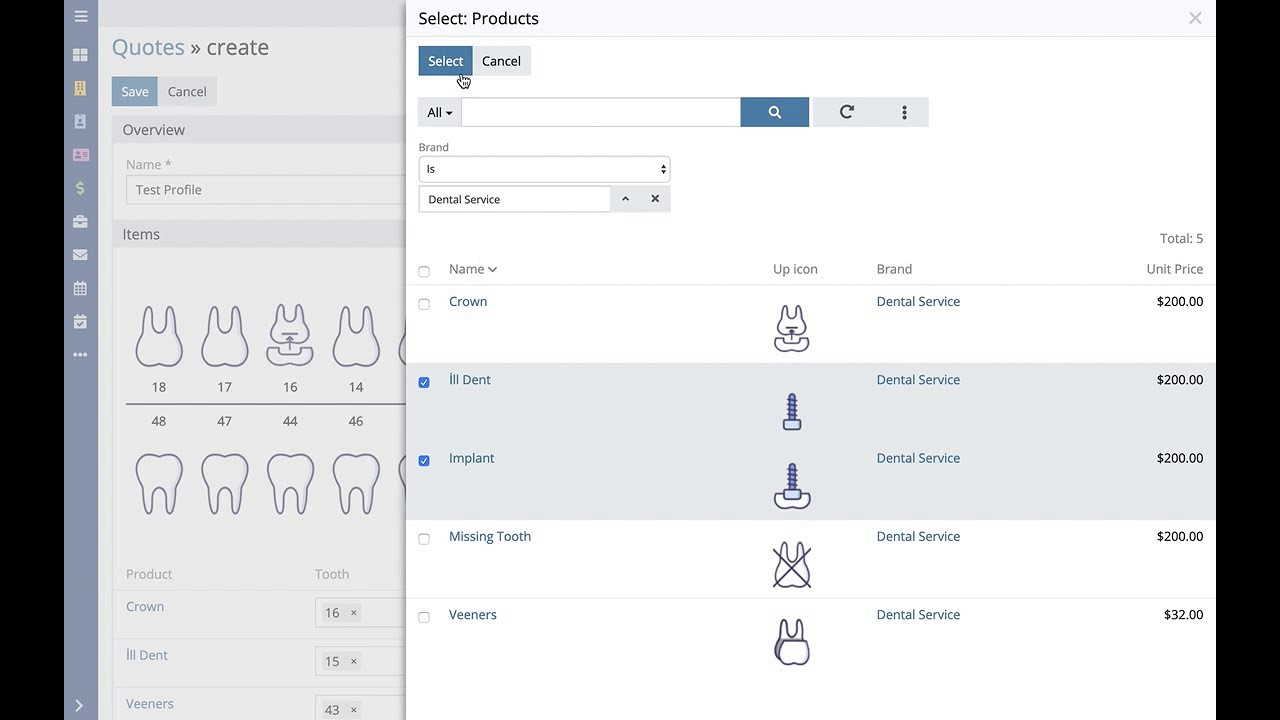Open the building (Accounts) sidebar icon
Screen dimensions: 1280x720
(81, 88)
